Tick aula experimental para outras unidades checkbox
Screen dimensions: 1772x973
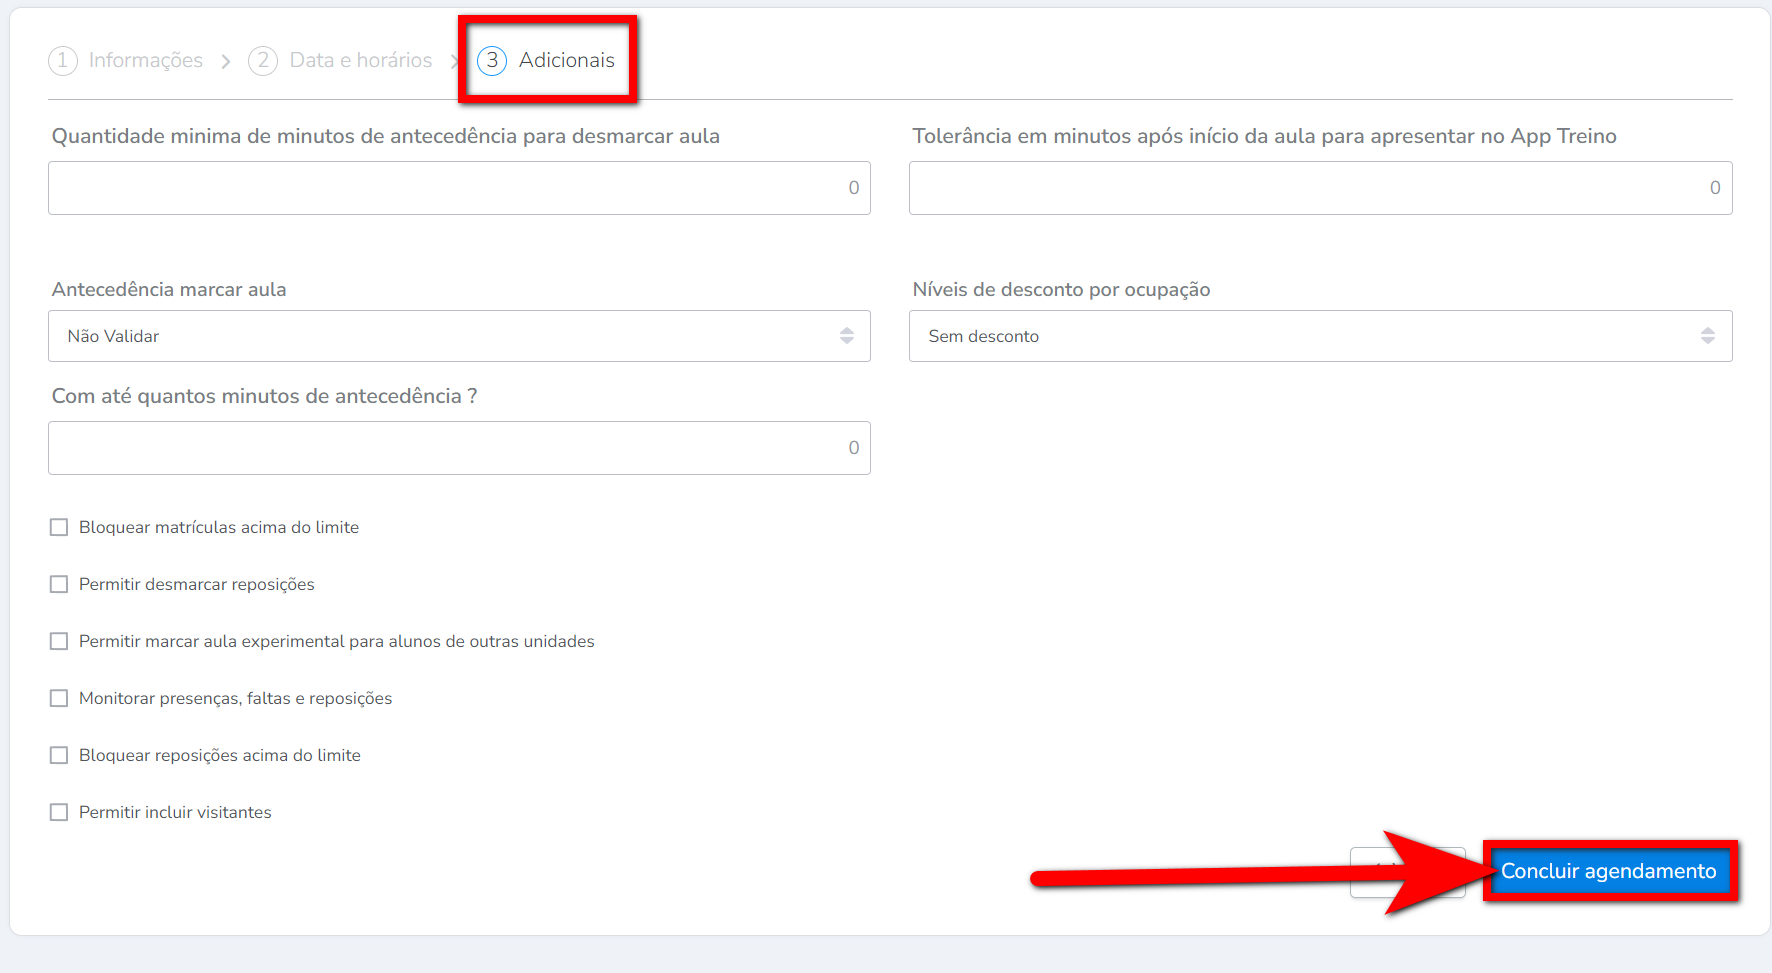[59, 641]
